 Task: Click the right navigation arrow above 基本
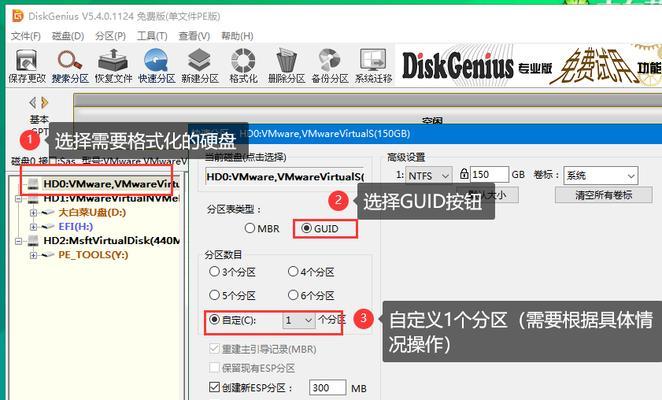point(45,102)
